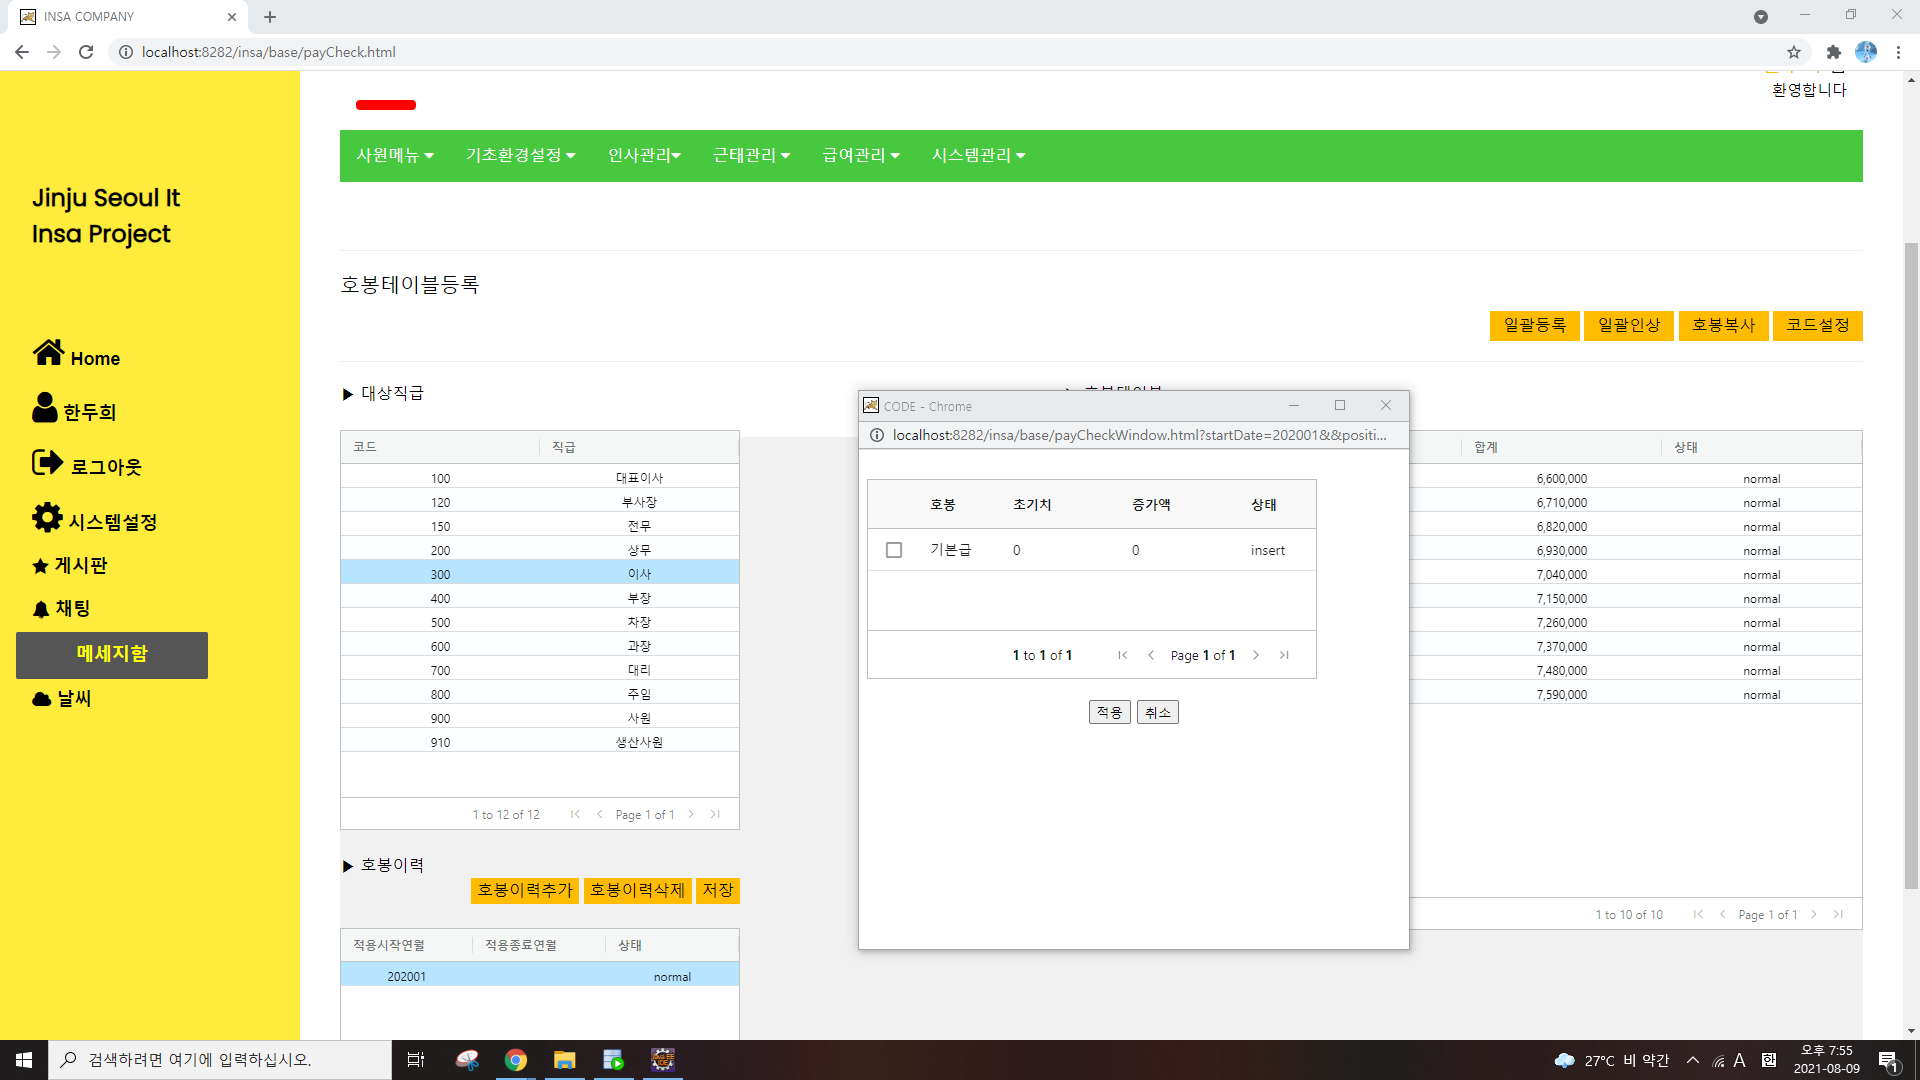1920x1080 pixels.
Task: Click the cloud icon beside 날씨
Action: pos(41,699)
